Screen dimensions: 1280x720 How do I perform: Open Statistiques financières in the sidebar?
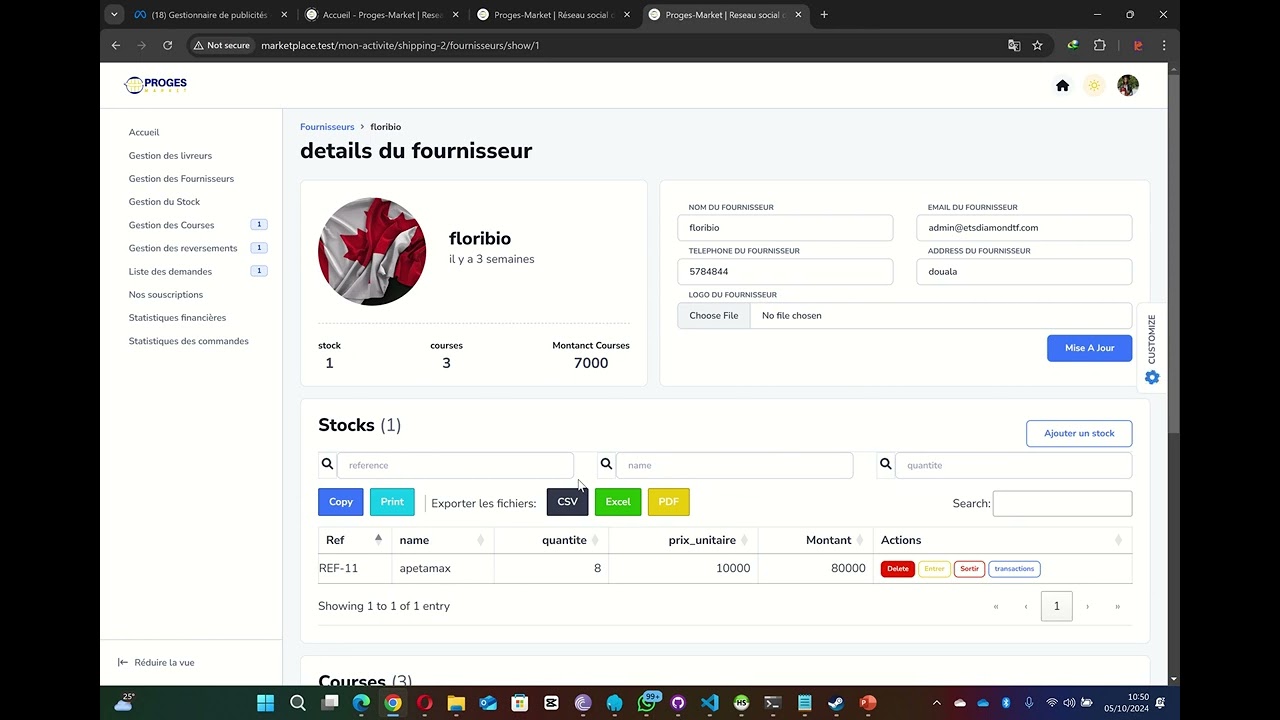(x=177, y=318)
